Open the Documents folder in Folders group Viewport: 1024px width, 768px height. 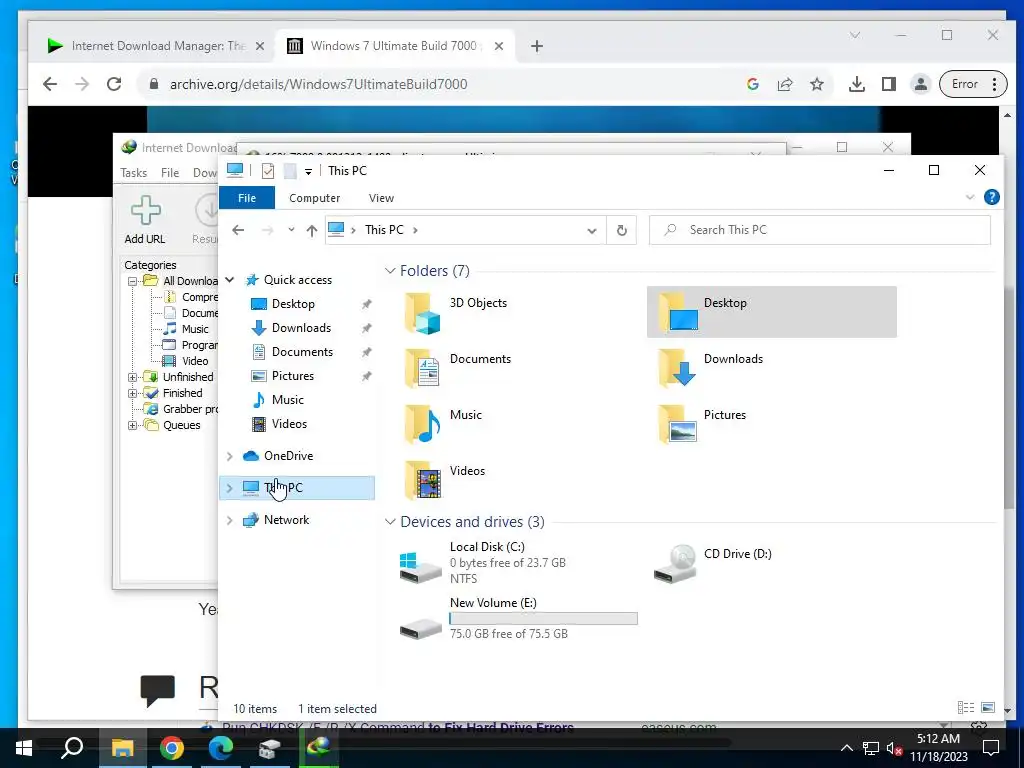click(x=457, y=368)
